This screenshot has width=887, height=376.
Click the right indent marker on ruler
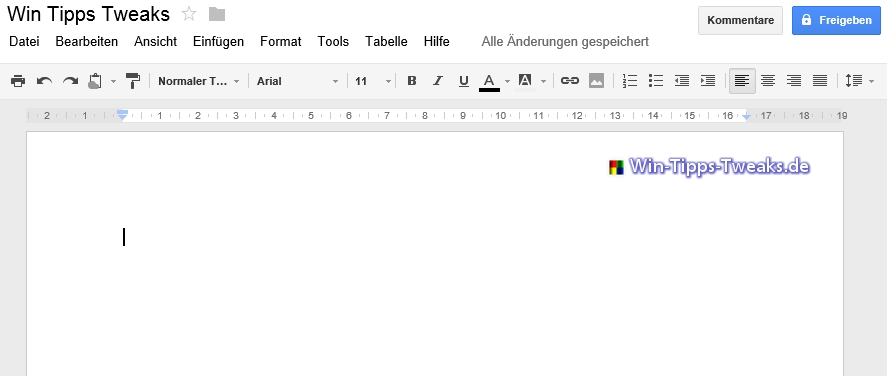[747, 116]
